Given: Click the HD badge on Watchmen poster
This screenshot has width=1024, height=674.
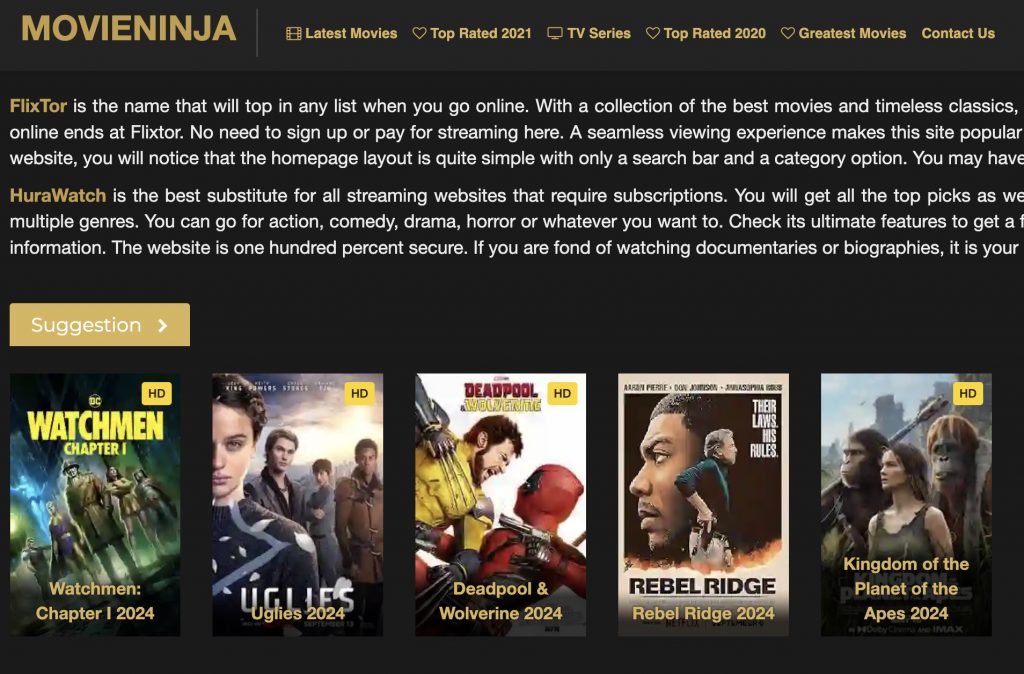Looking at the screenshot, I should pos(157,393).
